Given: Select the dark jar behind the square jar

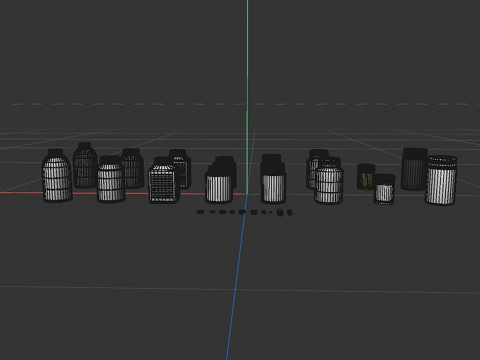Looking at the screenshot, I should [182, 168].
